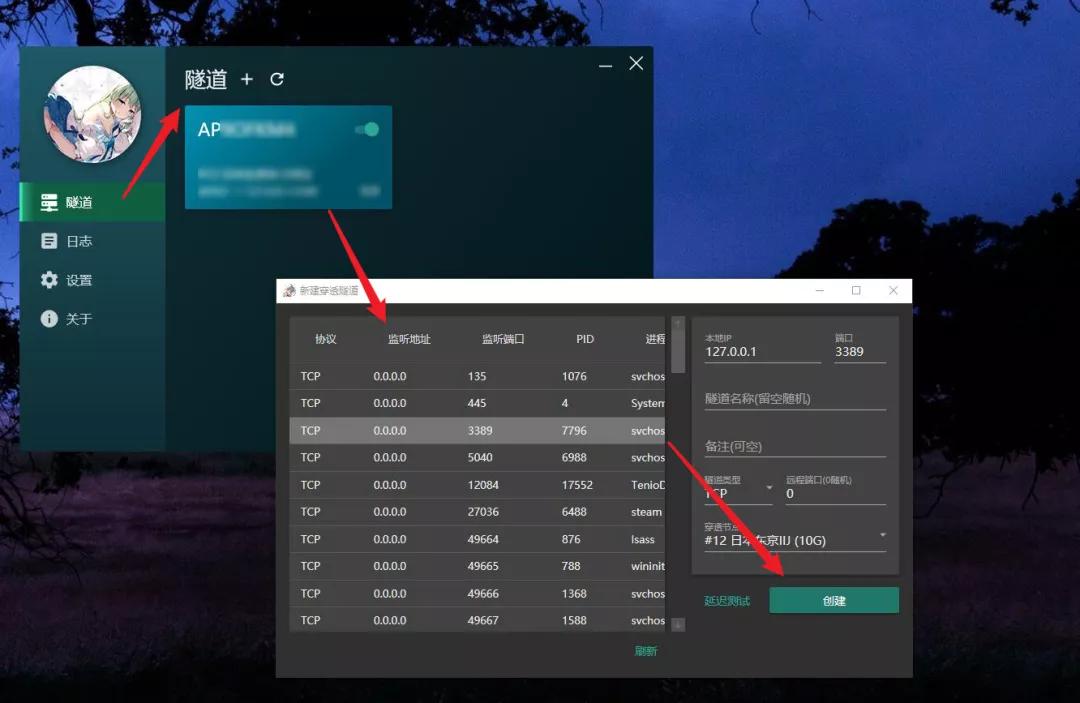Click the plus icon to add tunnel
1080x703 pixels.
pyautogui.click(x=247, y=80)
